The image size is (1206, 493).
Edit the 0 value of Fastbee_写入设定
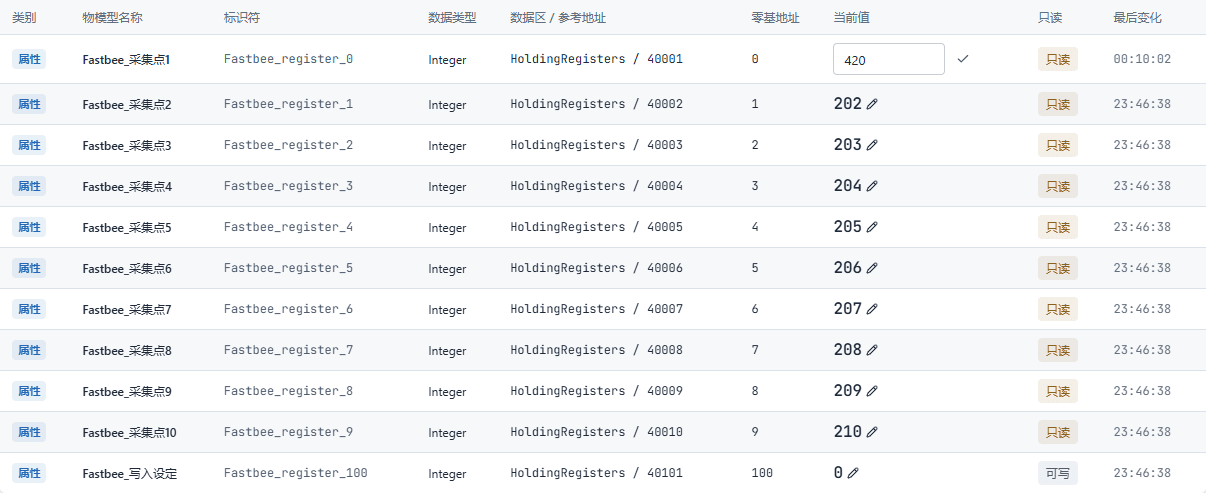point(853,473)
